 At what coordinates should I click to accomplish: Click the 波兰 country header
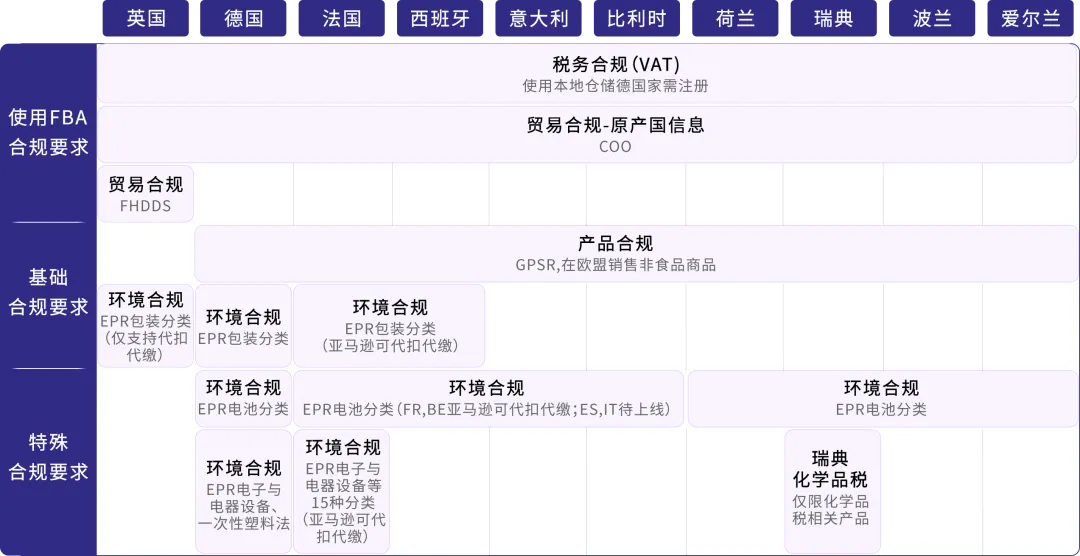click(932, 18)
